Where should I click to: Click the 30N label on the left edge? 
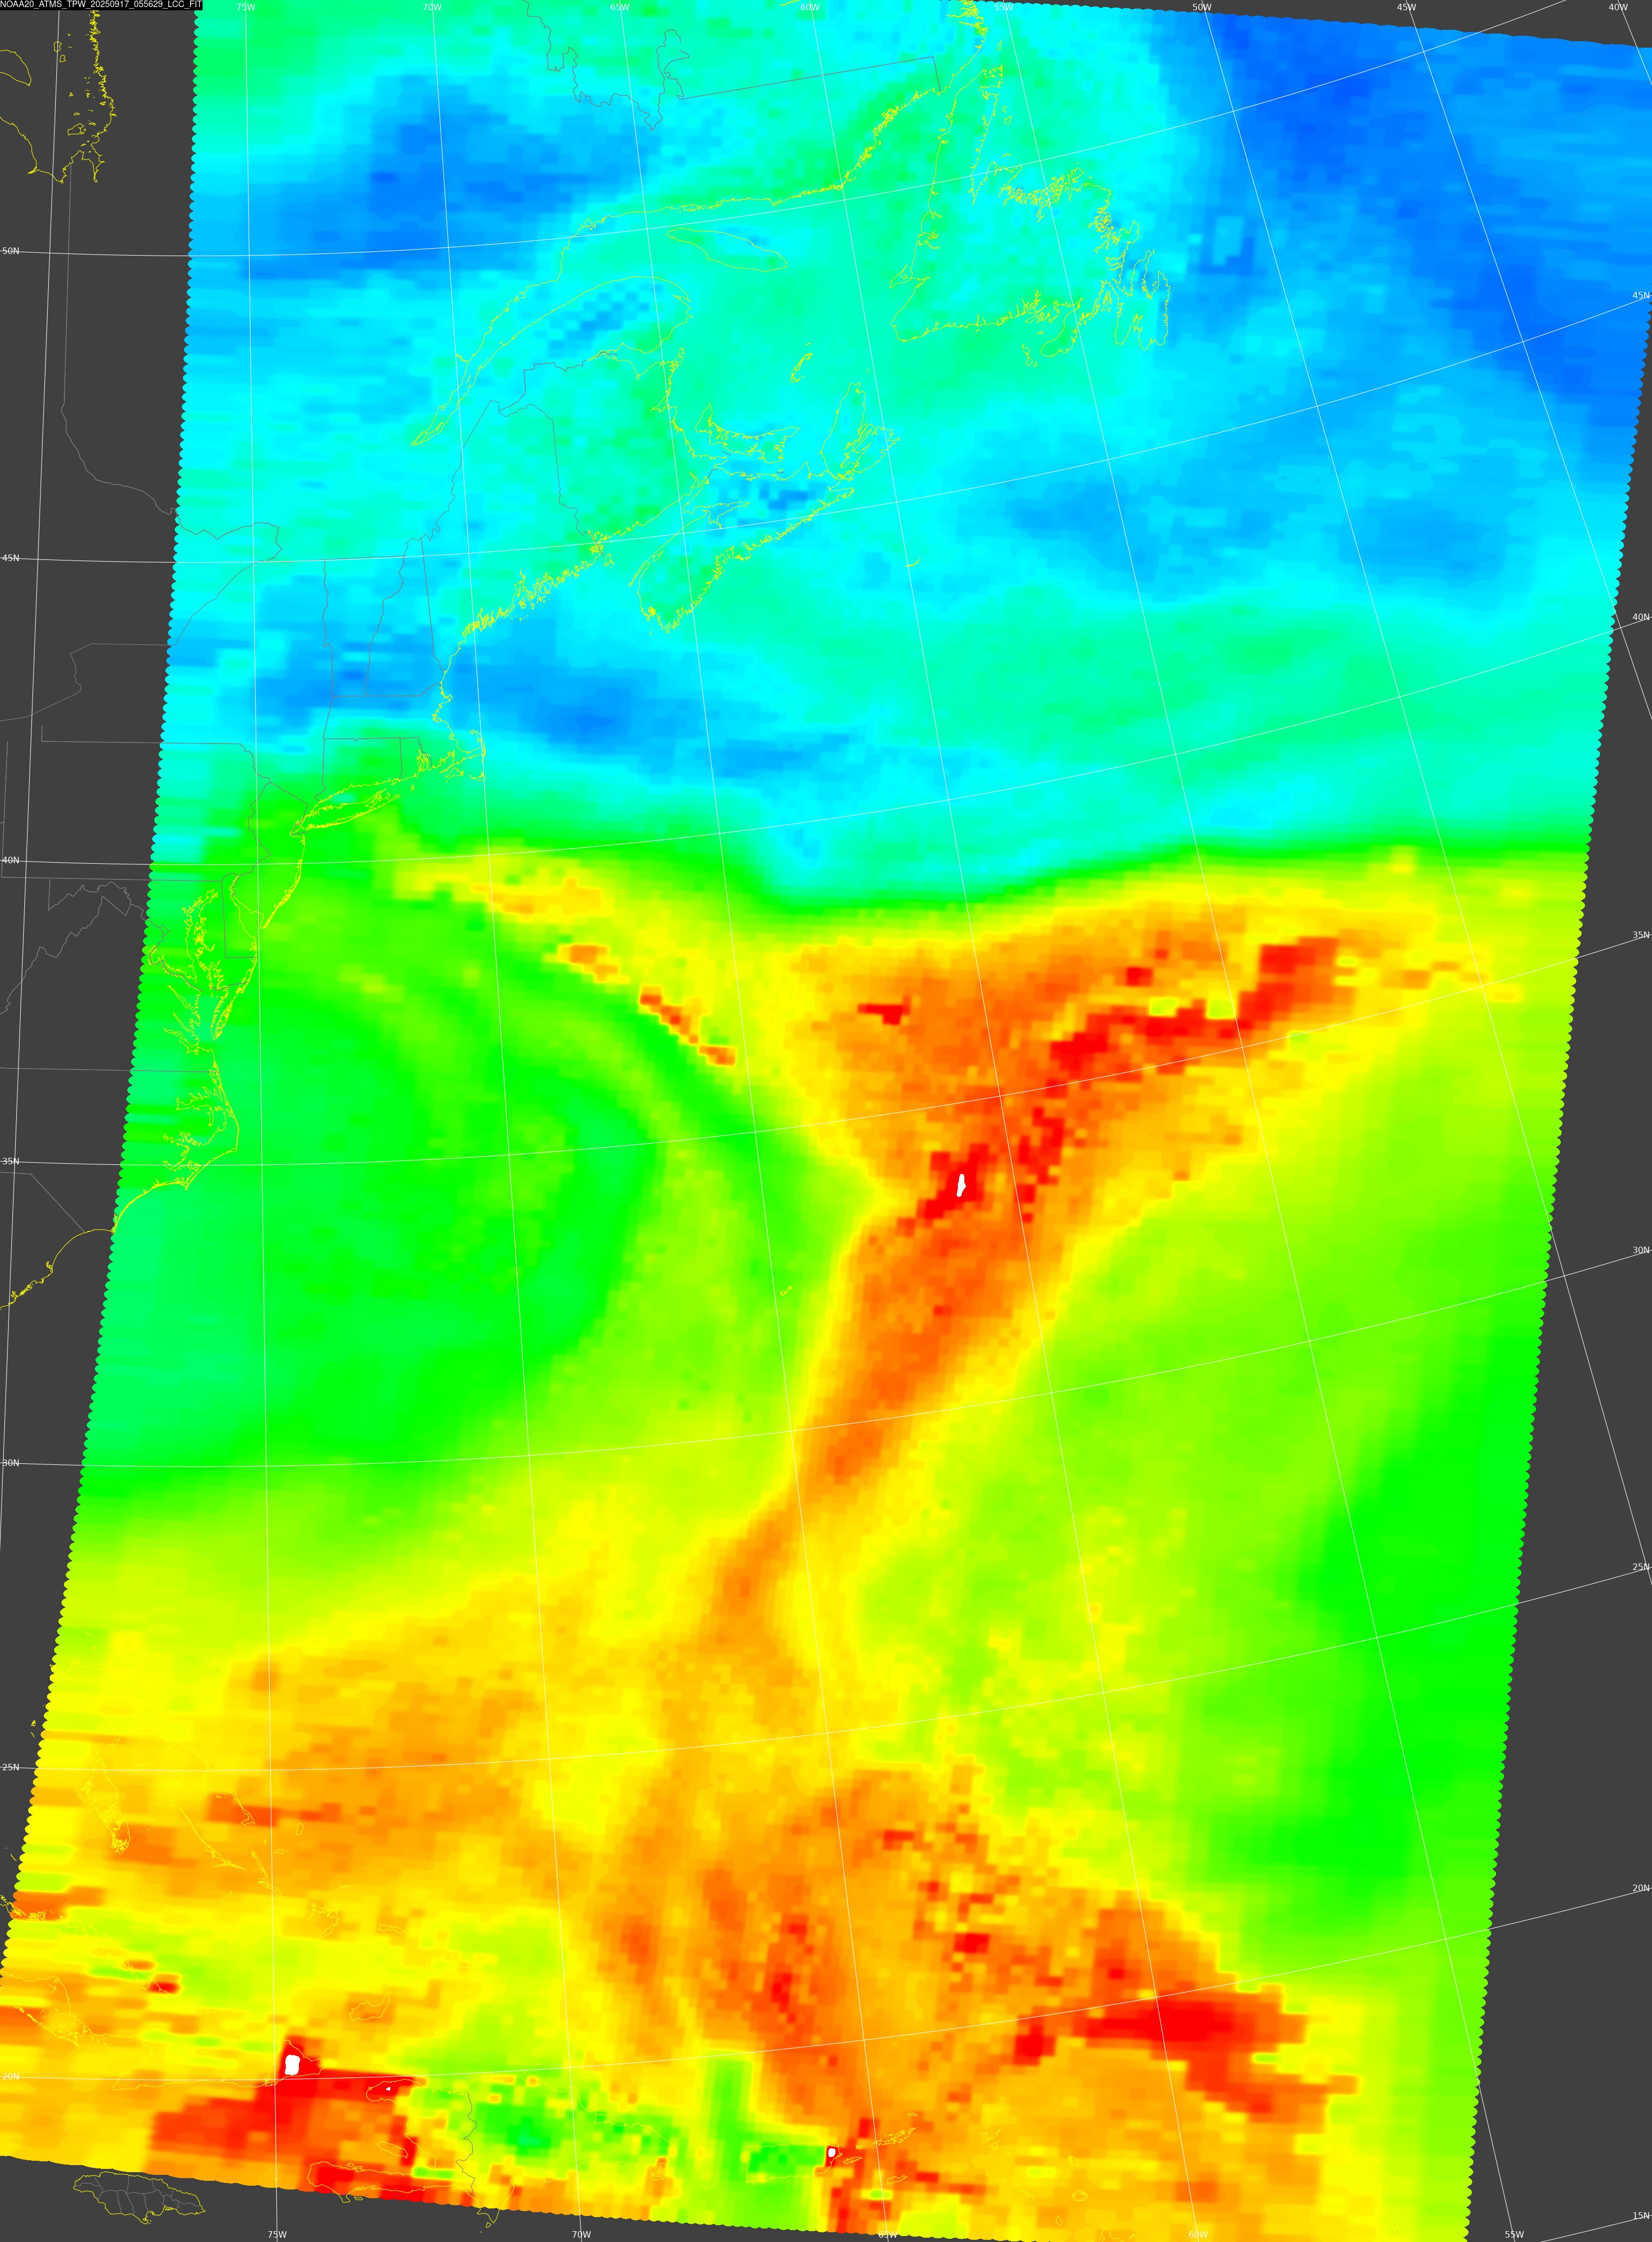tap(10, 1463)
